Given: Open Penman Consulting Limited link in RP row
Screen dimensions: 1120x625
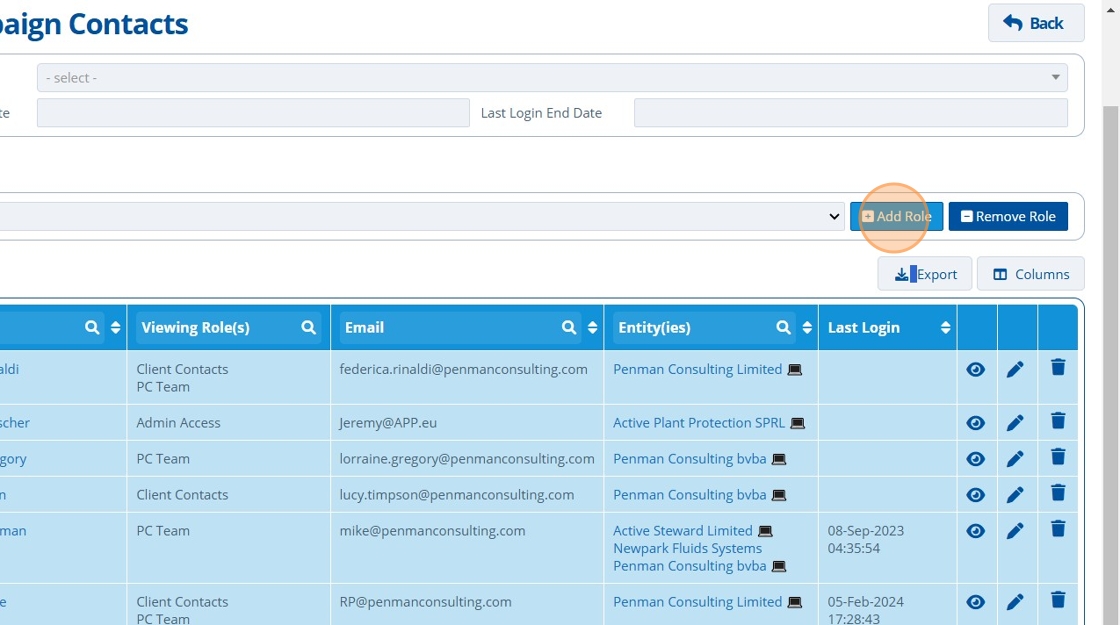Looking at the screenshot, I should [x=697, y=602].
